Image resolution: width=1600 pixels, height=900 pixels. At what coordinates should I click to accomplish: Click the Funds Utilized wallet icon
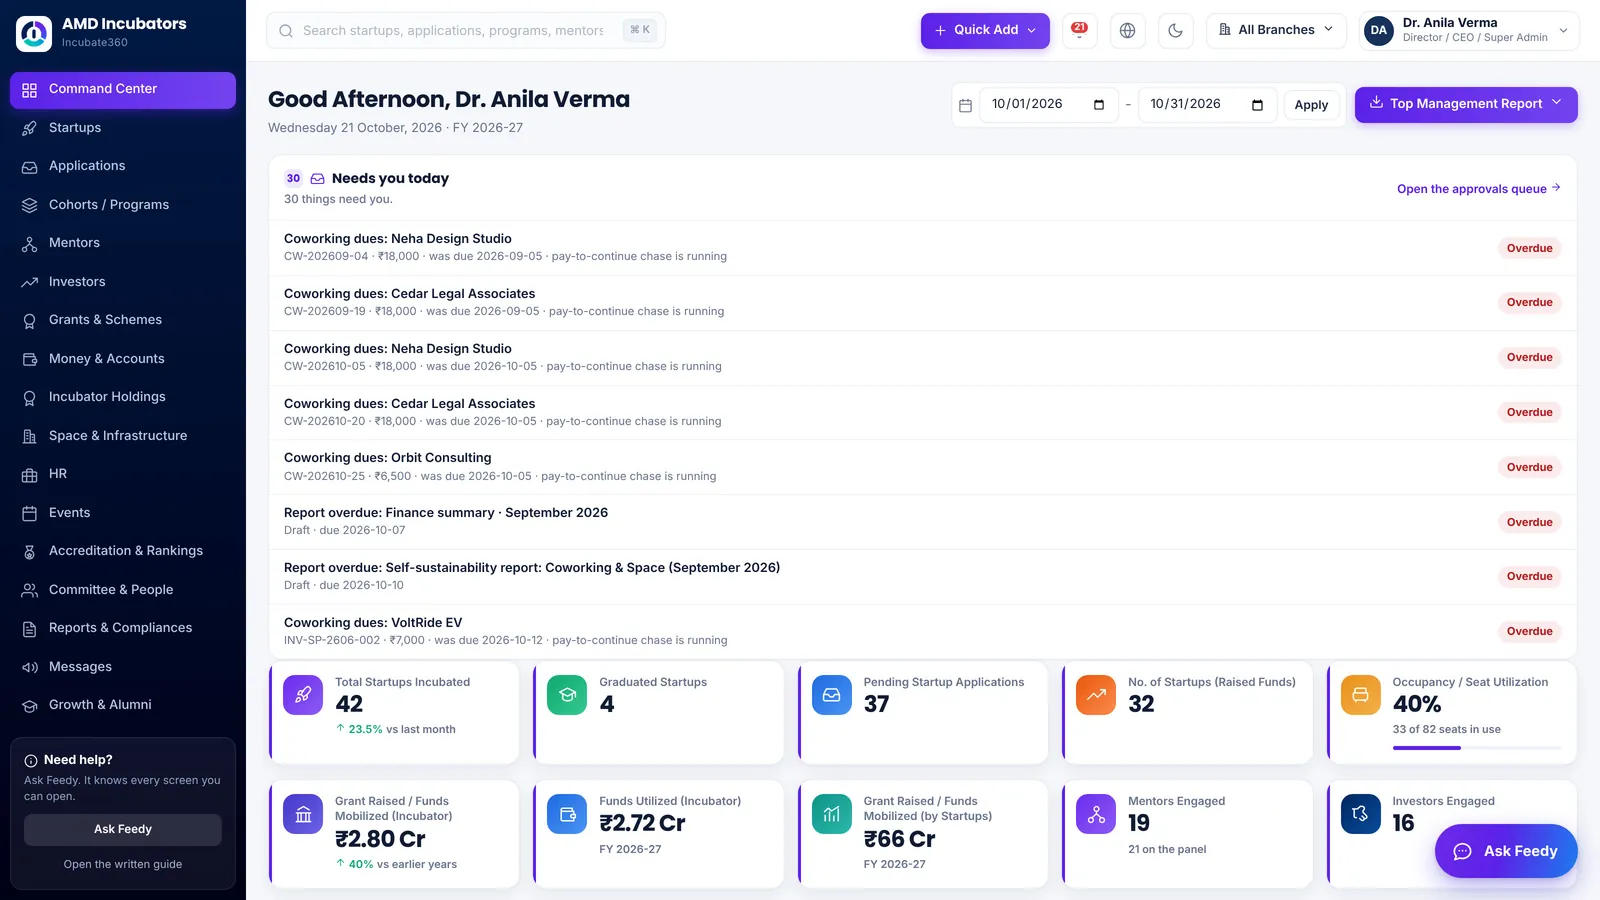point(567,814)
